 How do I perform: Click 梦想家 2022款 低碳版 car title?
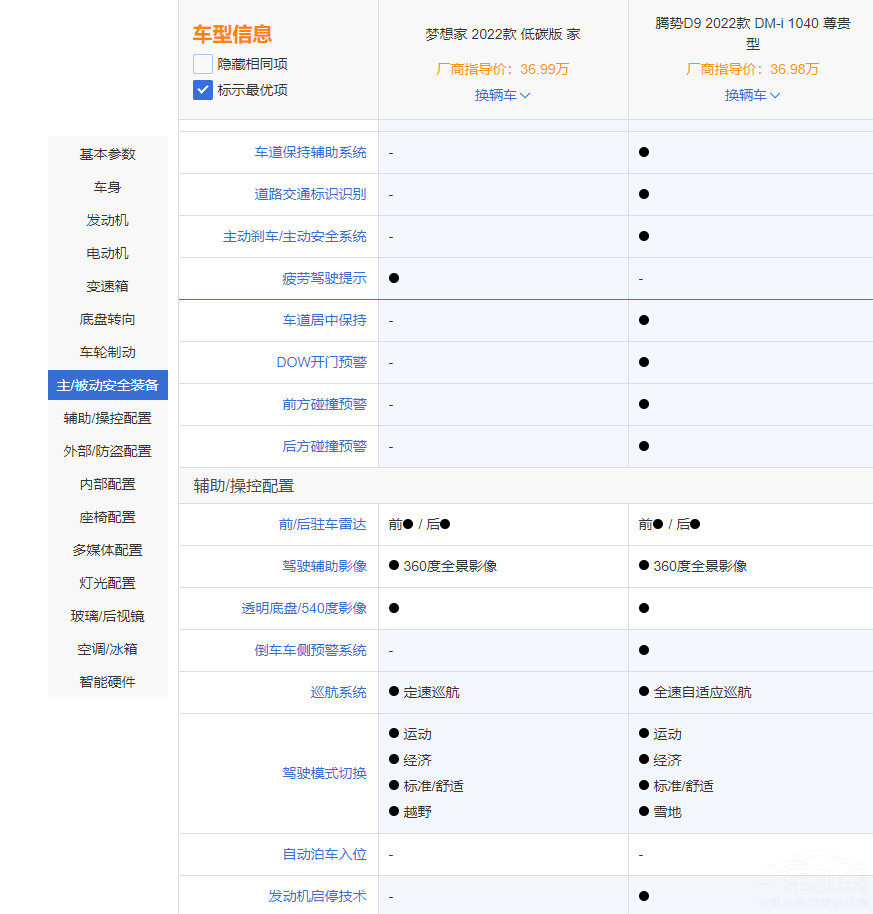click(502, 34)
